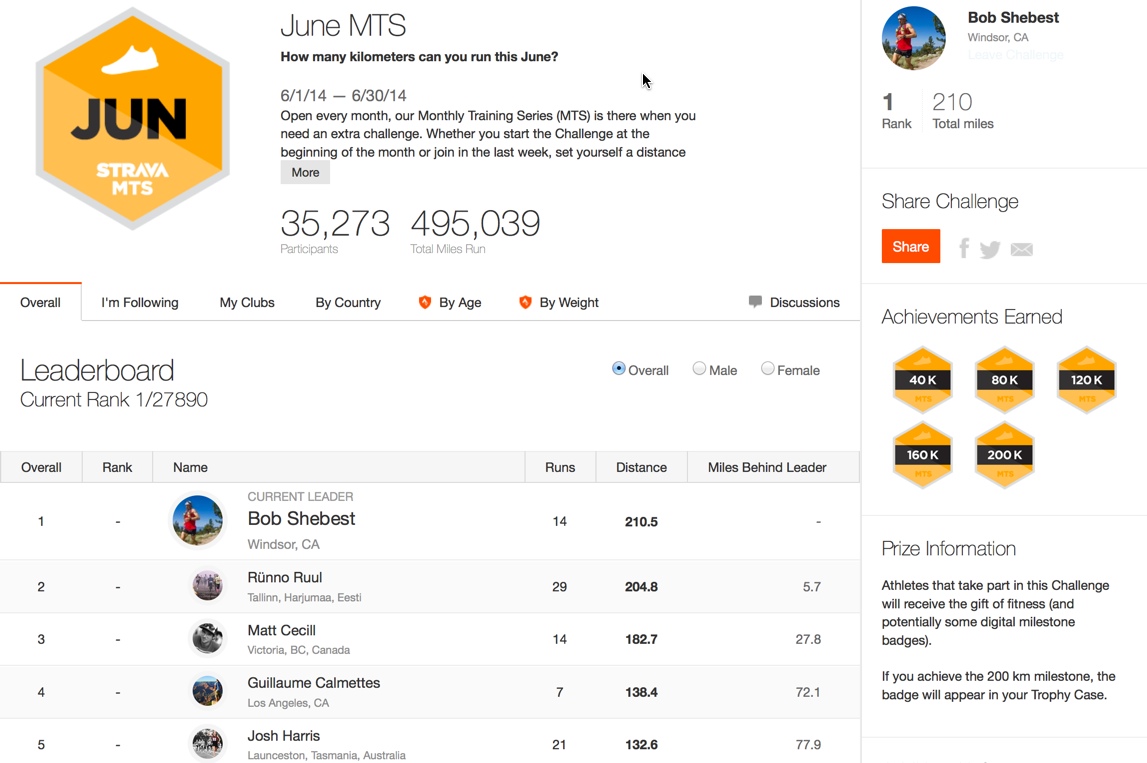Share challenge via Twitter icon
1147x763 pixels.
tap(990, 249)
